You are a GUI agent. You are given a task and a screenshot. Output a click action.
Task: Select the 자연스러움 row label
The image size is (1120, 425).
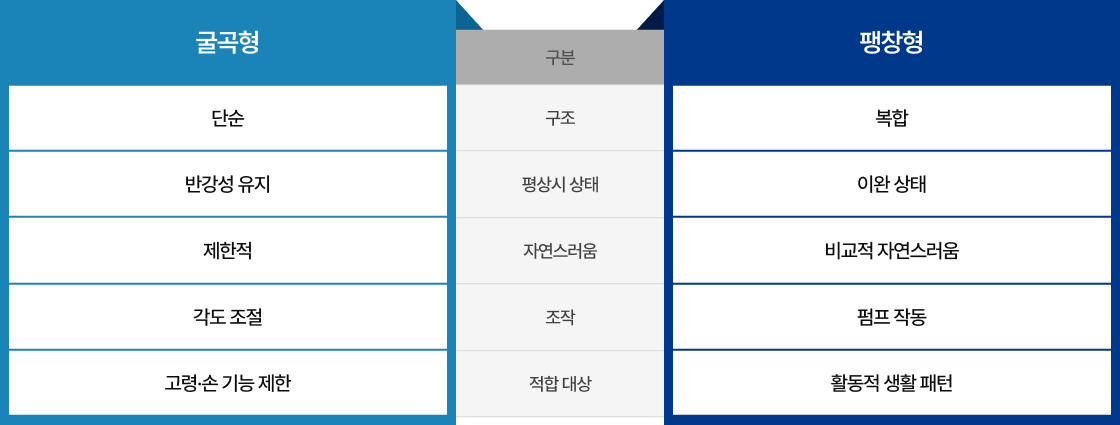560,250
